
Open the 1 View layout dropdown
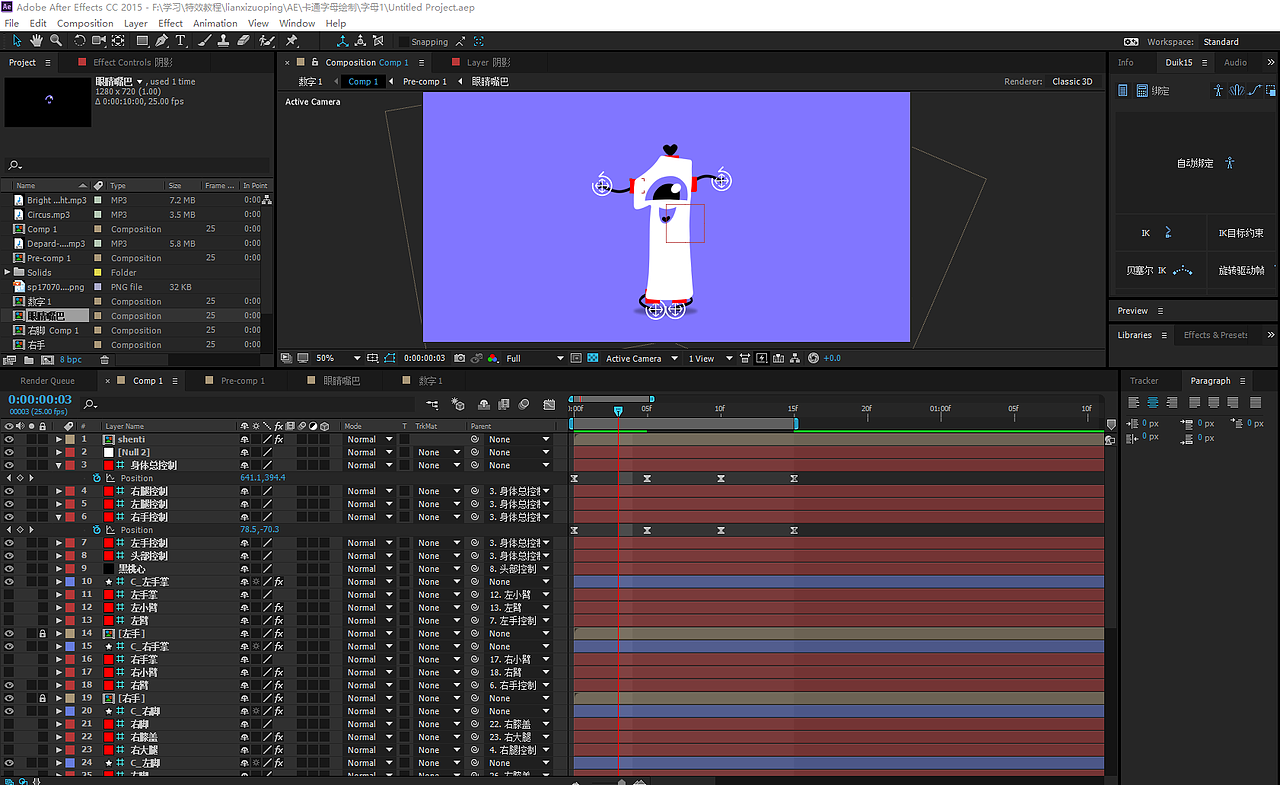pos(710,358)
